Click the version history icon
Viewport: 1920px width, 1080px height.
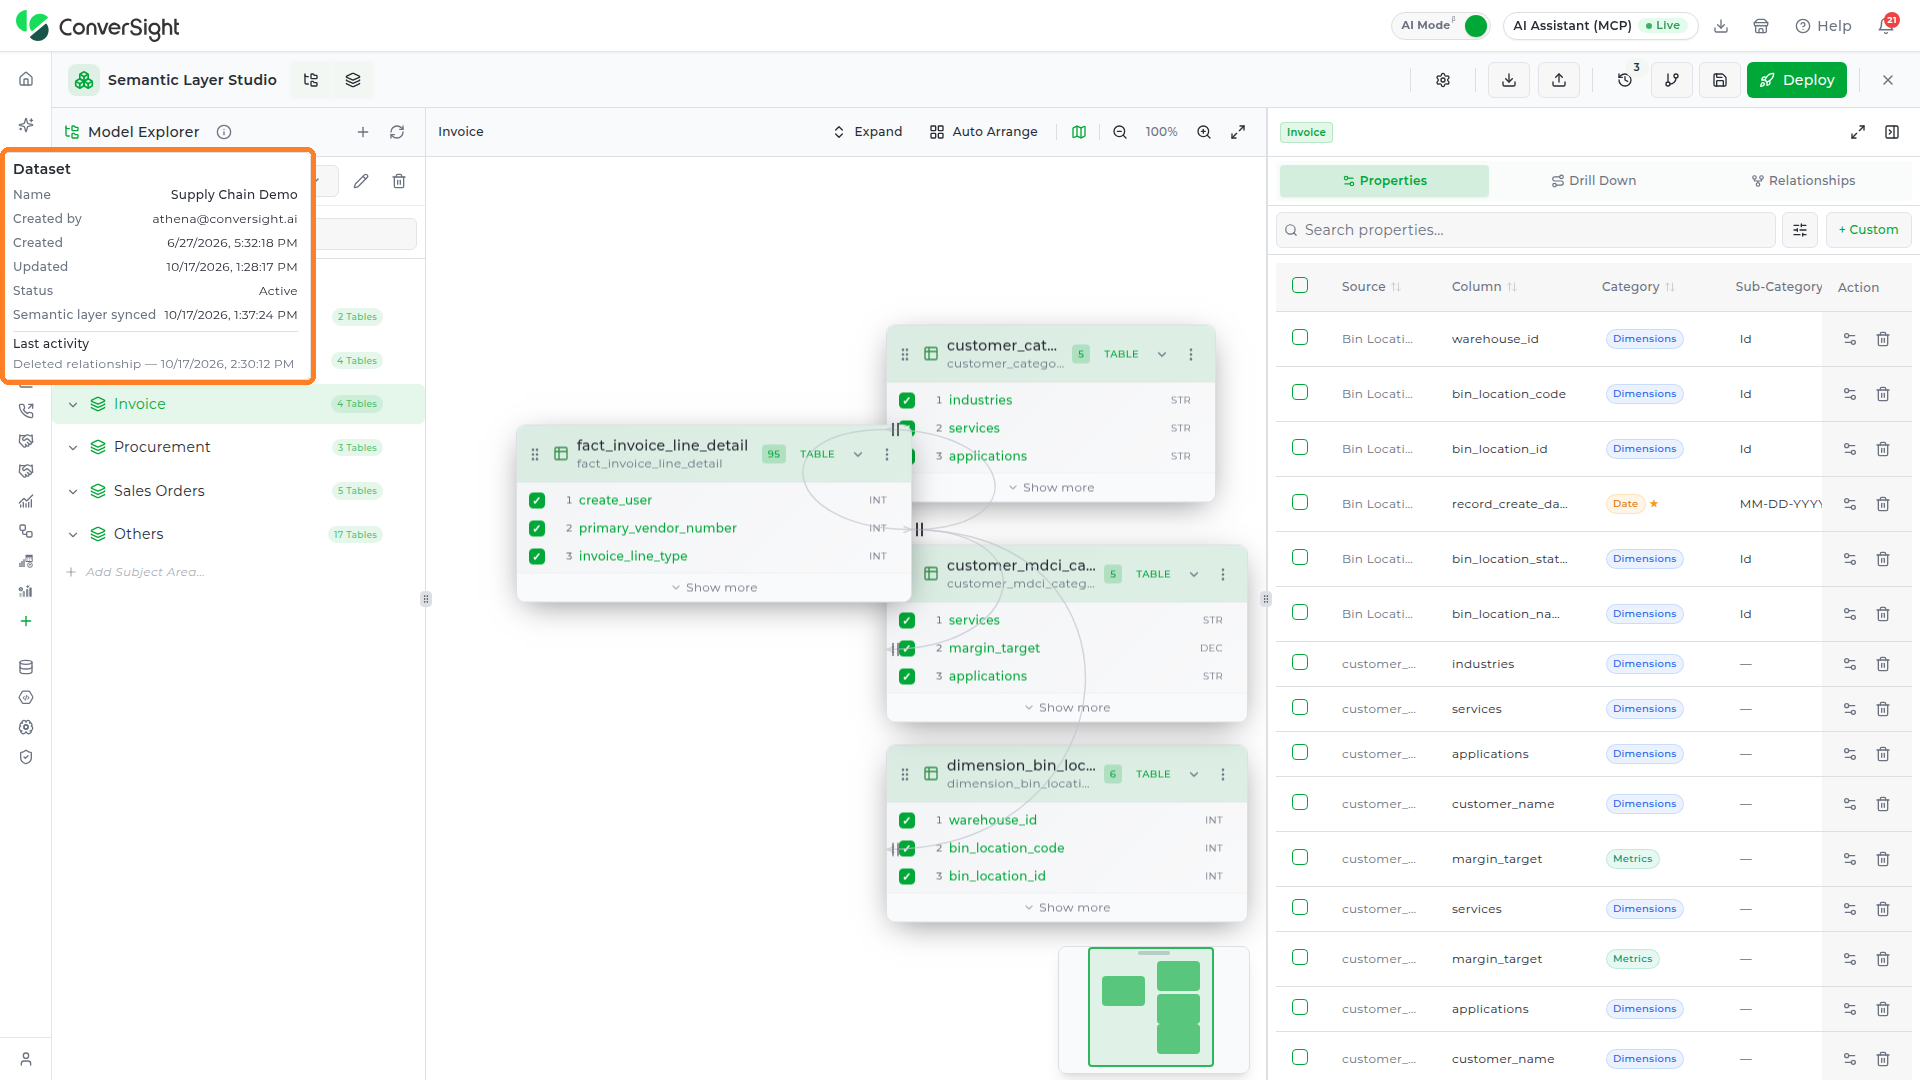(x=1625, y=80)
